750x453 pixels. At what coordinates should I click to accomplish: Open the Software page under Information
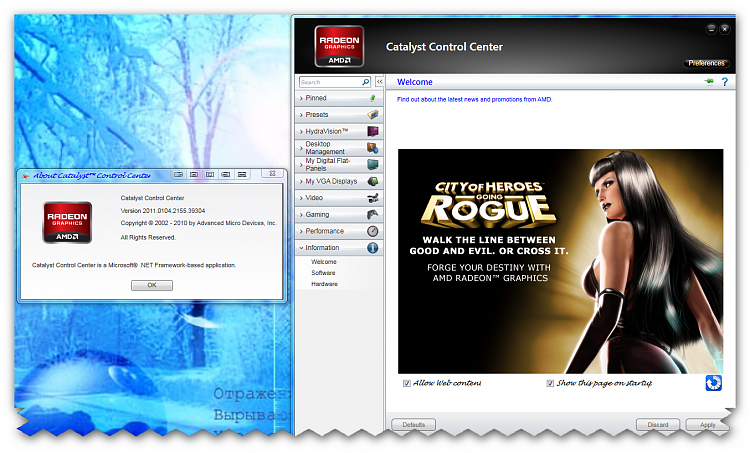coord(323,273)
